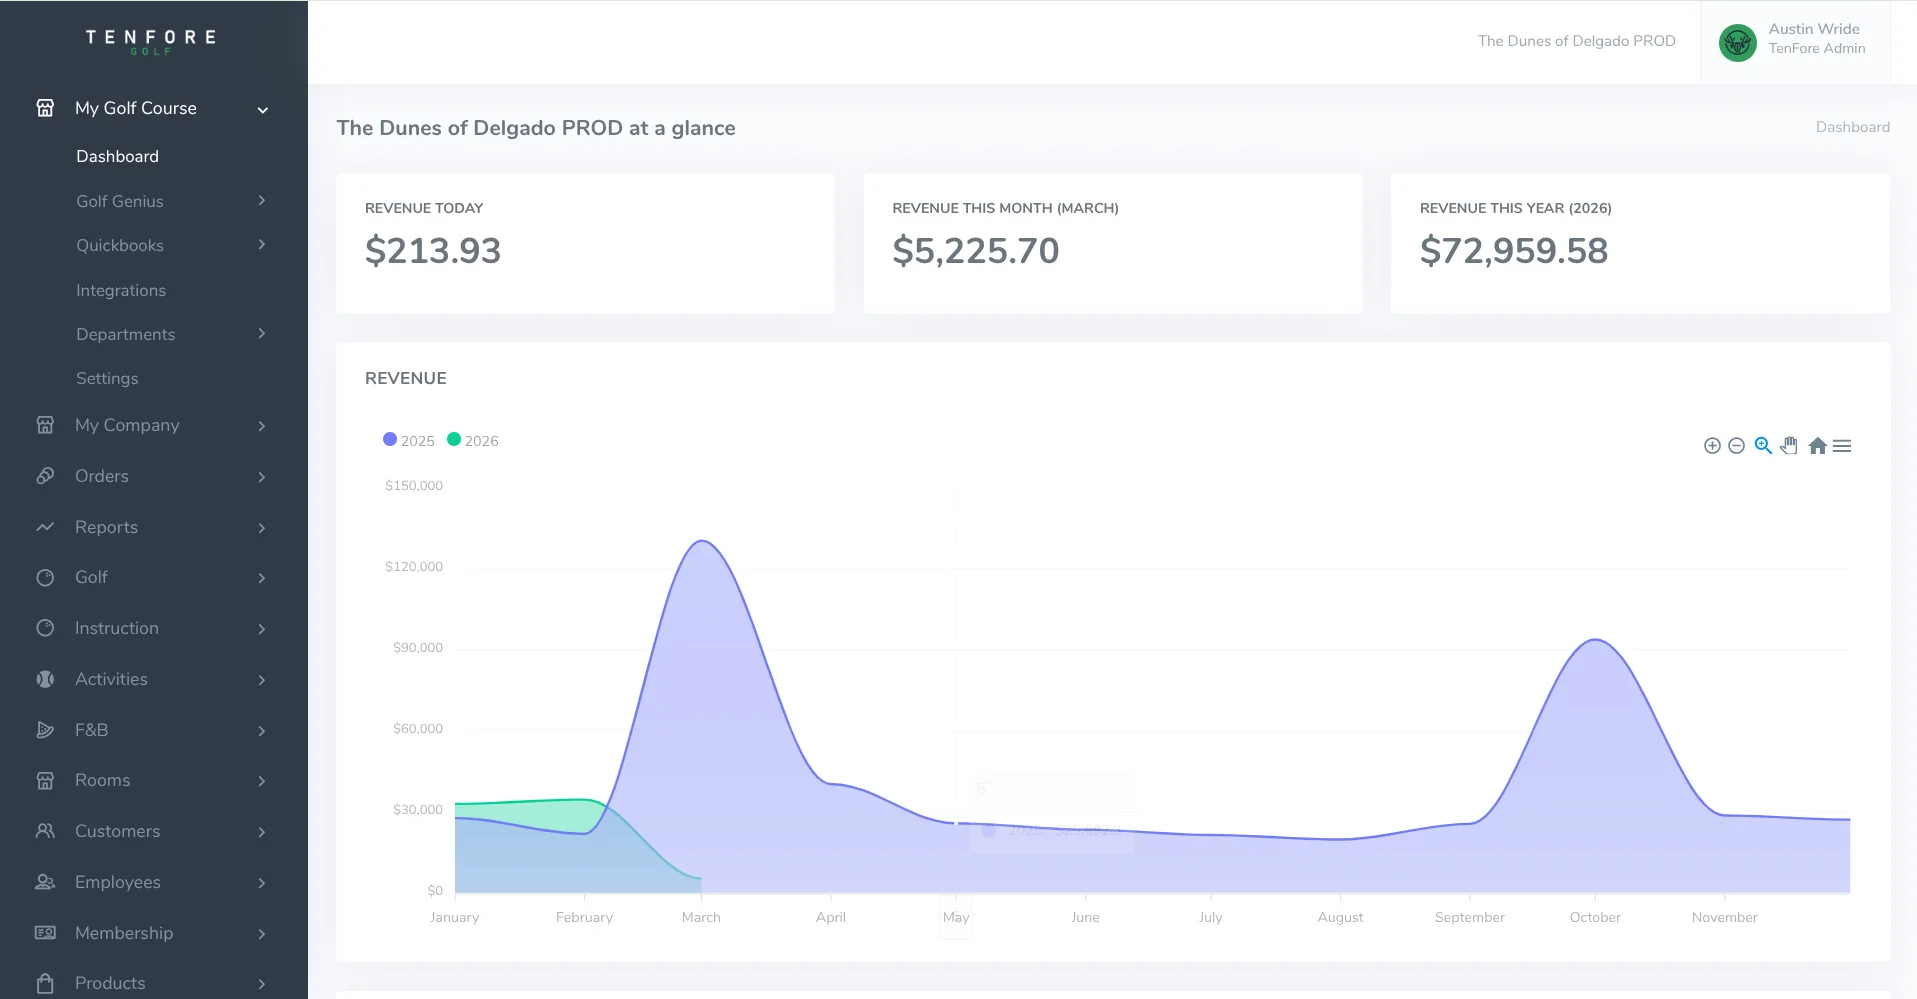
Task: Click the Orders link icon in the sidebar
Action: 46,477
